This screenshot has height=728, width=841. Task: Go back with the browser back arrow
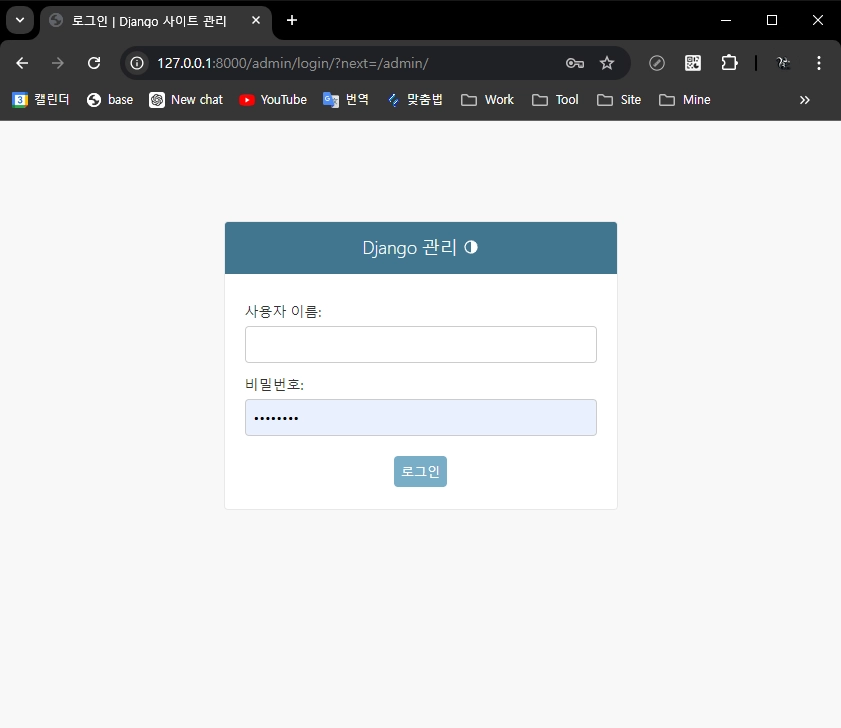coord(22,63)
